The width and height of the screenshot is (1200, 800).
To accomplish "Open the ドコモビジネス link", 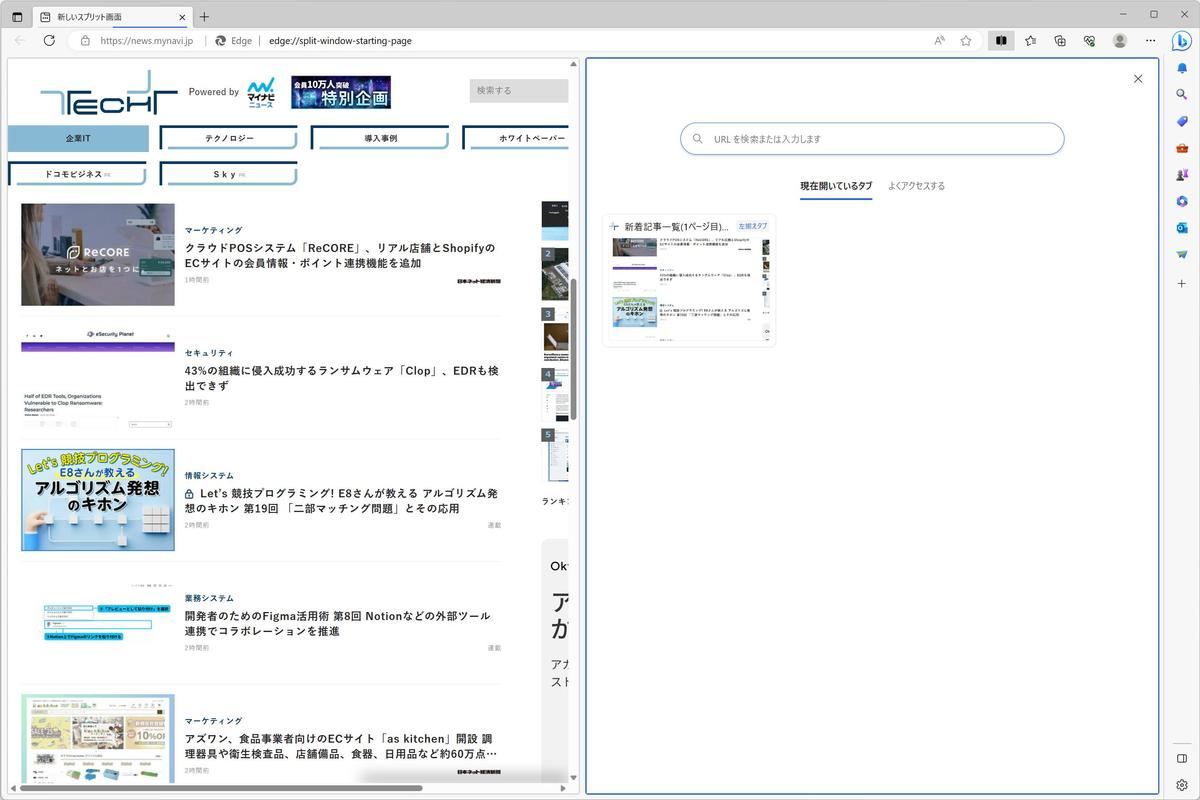I will 78,174.
